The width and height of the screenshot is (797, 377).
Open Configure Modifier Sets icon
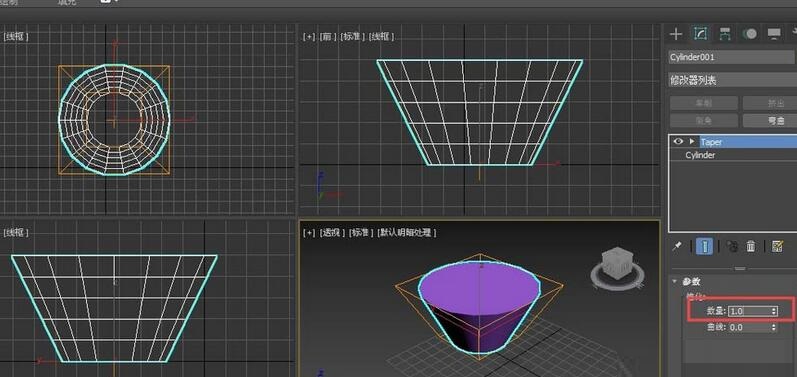point(777,246)
